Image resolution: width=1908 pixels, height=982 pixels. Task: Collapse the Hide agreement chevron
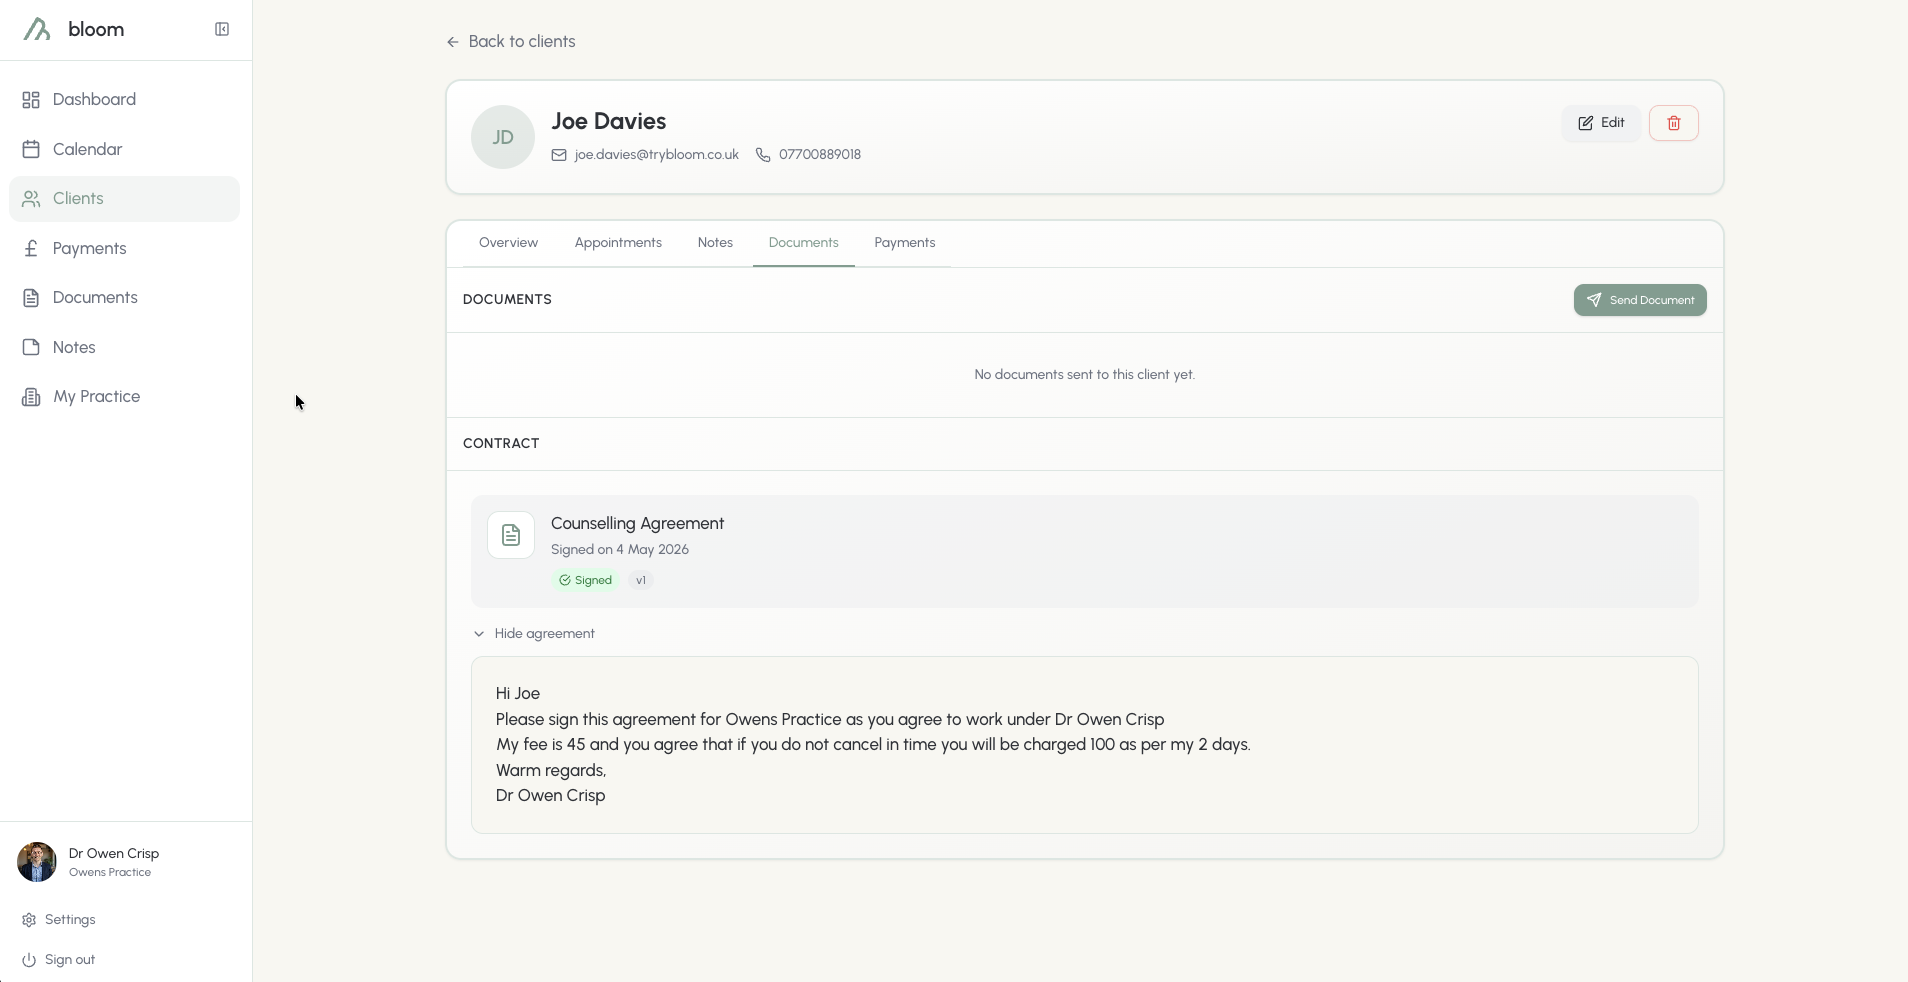tap(479, 634)
